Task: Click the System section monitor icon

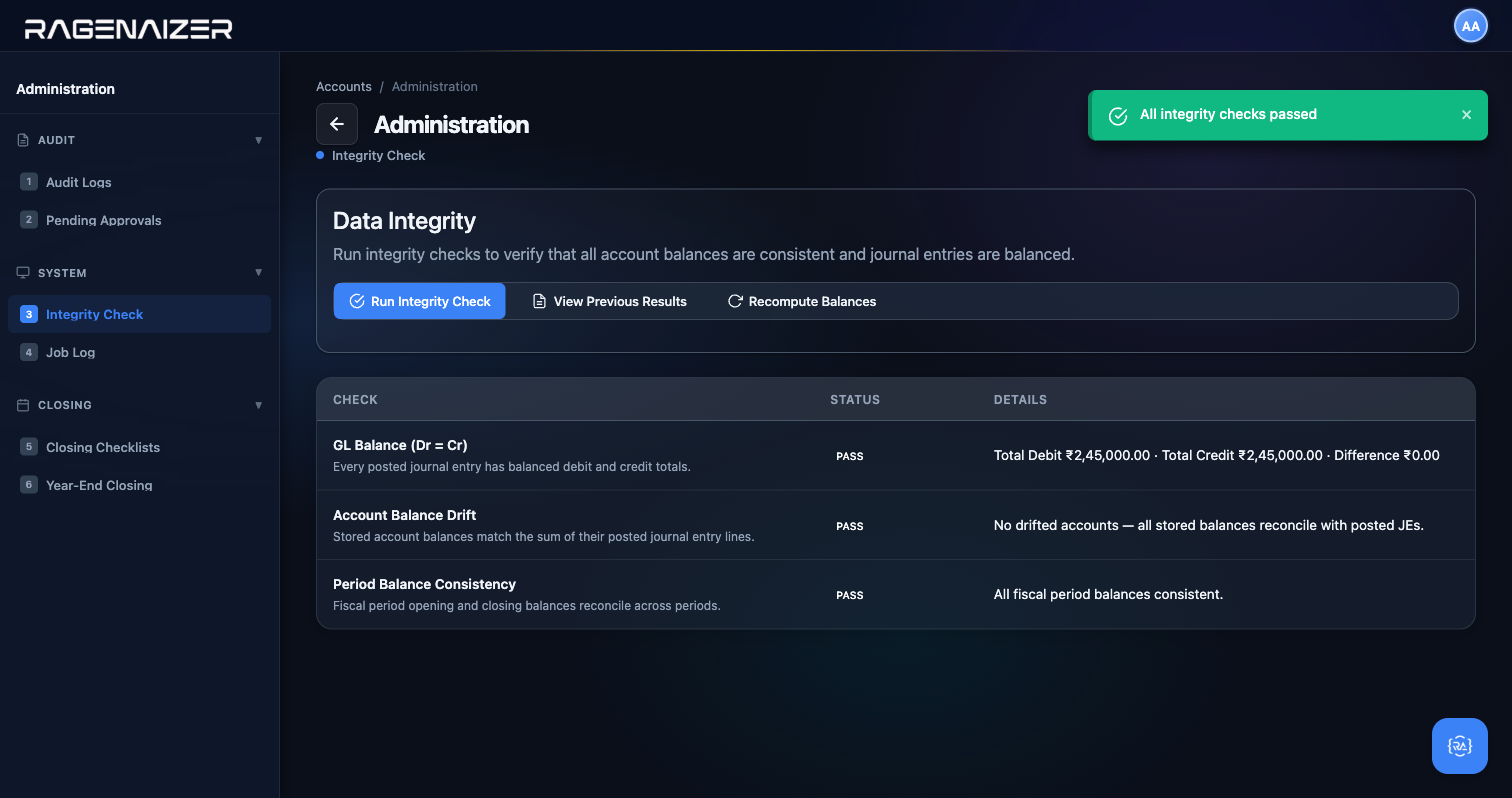Action: point(23,272)
